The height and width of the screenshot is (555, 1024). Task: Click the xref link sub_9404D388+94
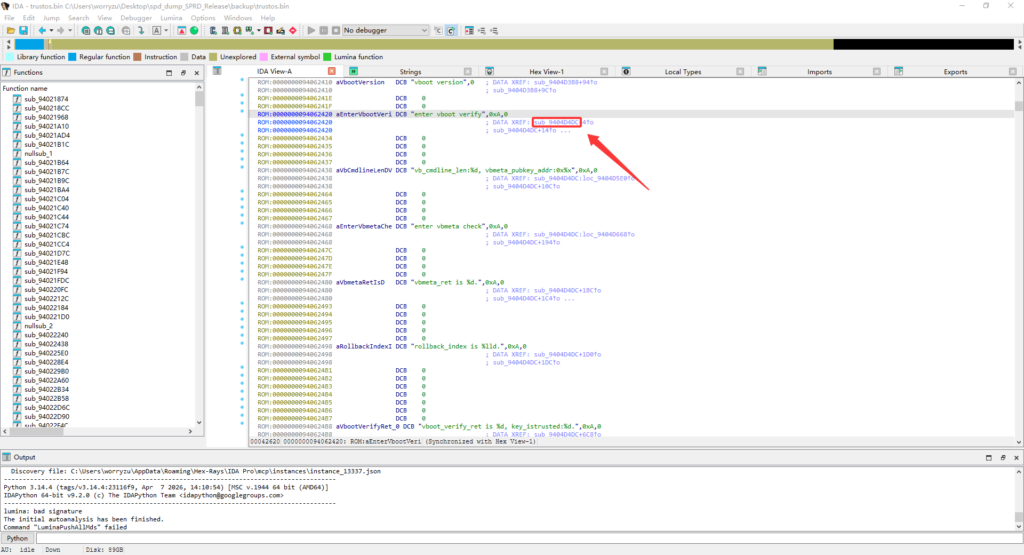click(x=566, y=82)
